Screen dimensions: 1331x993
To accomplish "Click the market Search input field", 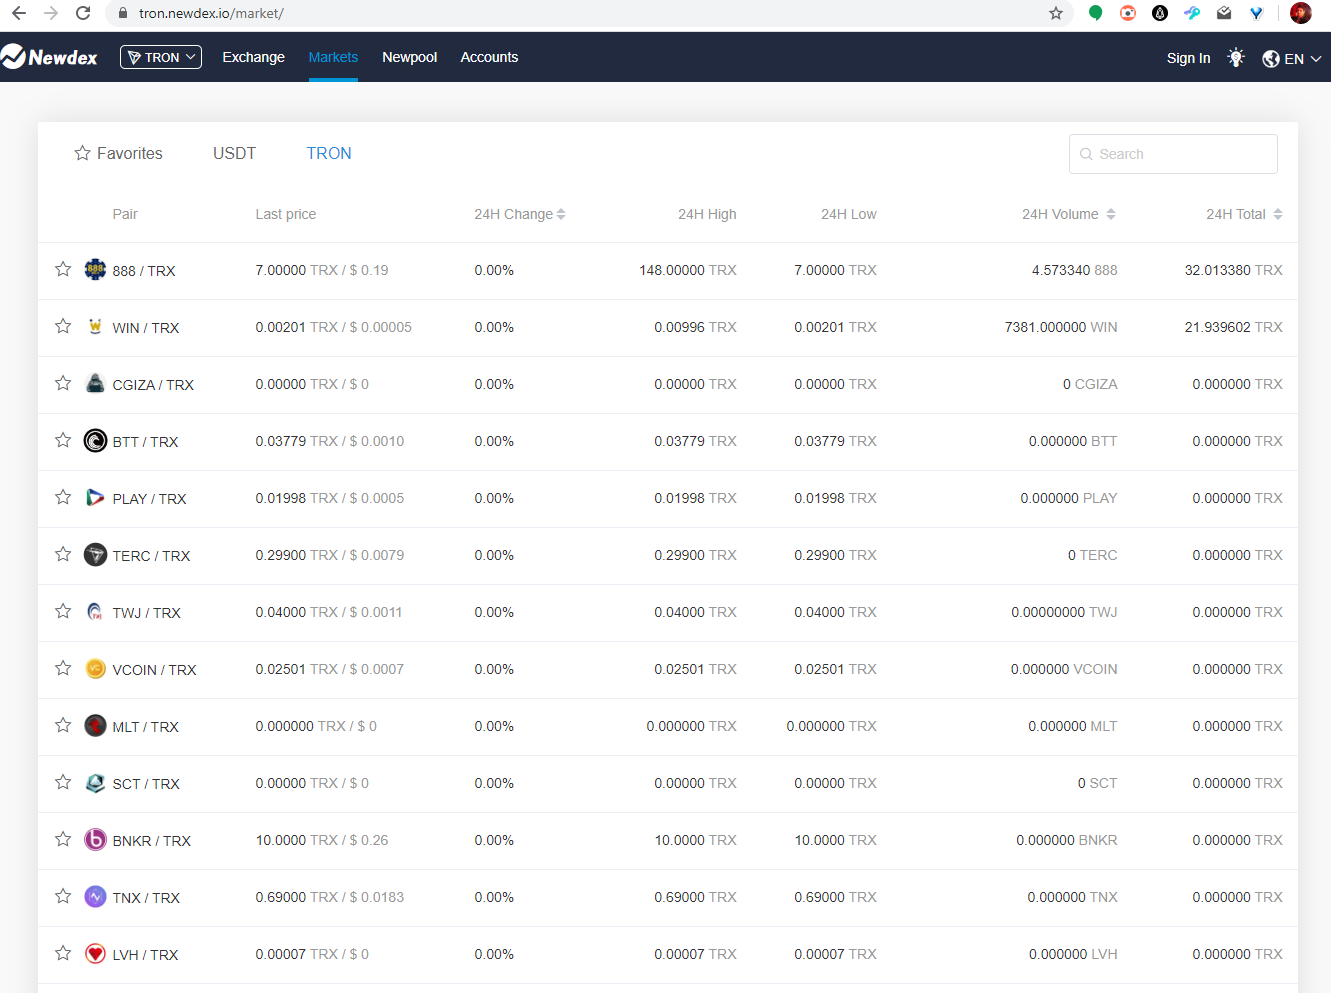I will (1173, 154).
